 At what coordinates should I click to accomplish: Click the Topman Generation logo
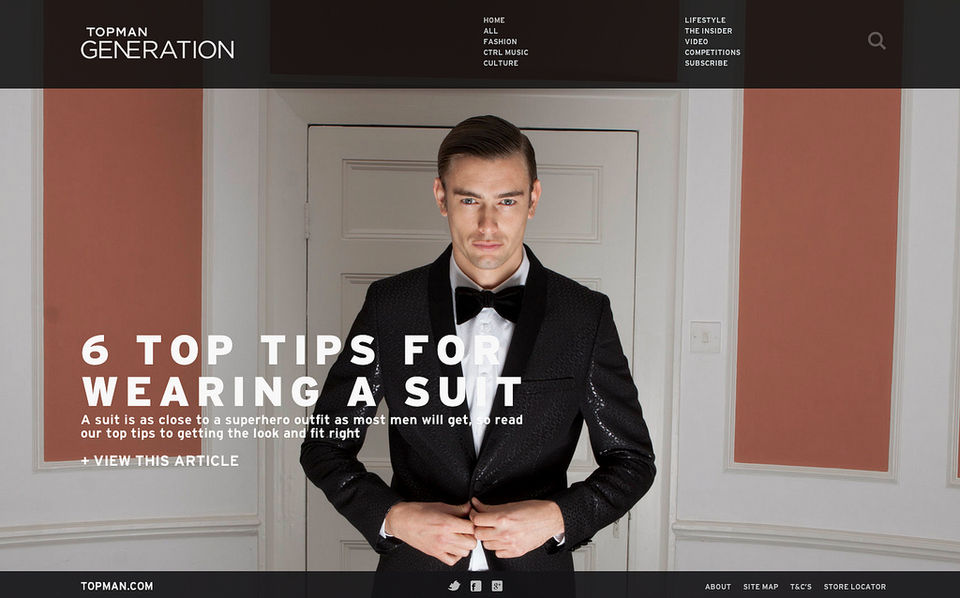click(x=157, y=43)
